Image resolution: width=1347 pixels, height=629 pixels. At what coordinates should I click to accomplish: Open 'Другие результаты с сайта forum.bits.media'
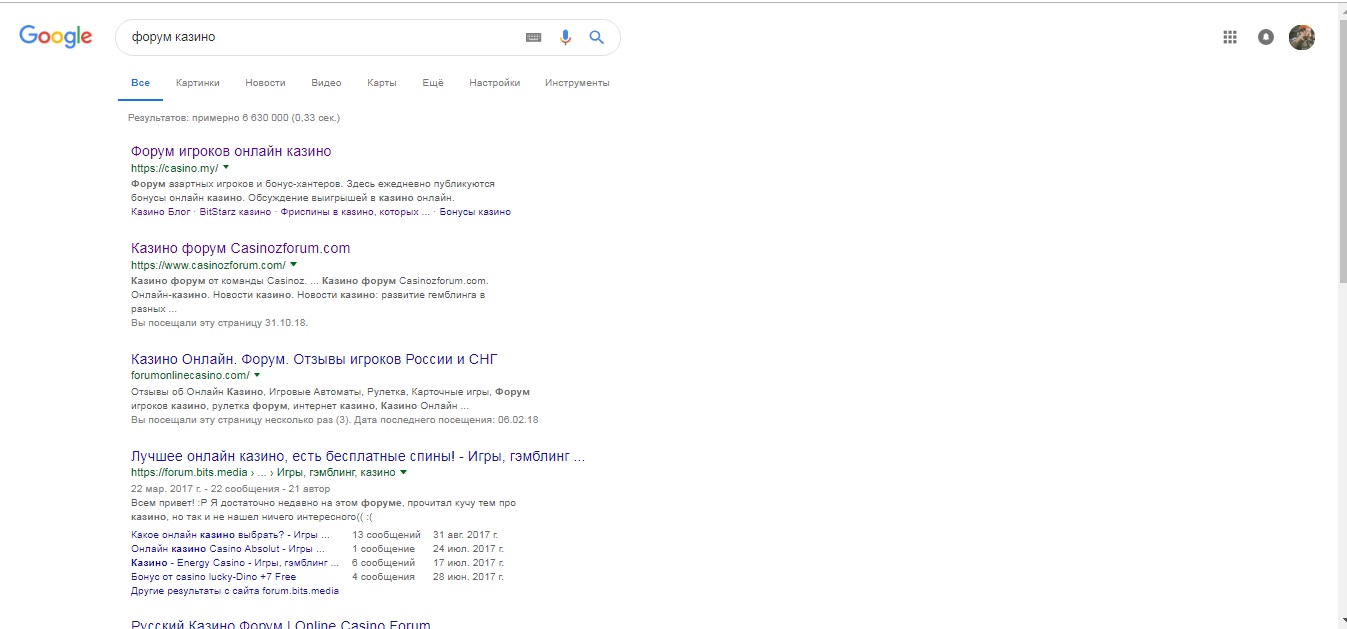pos(235,591)
